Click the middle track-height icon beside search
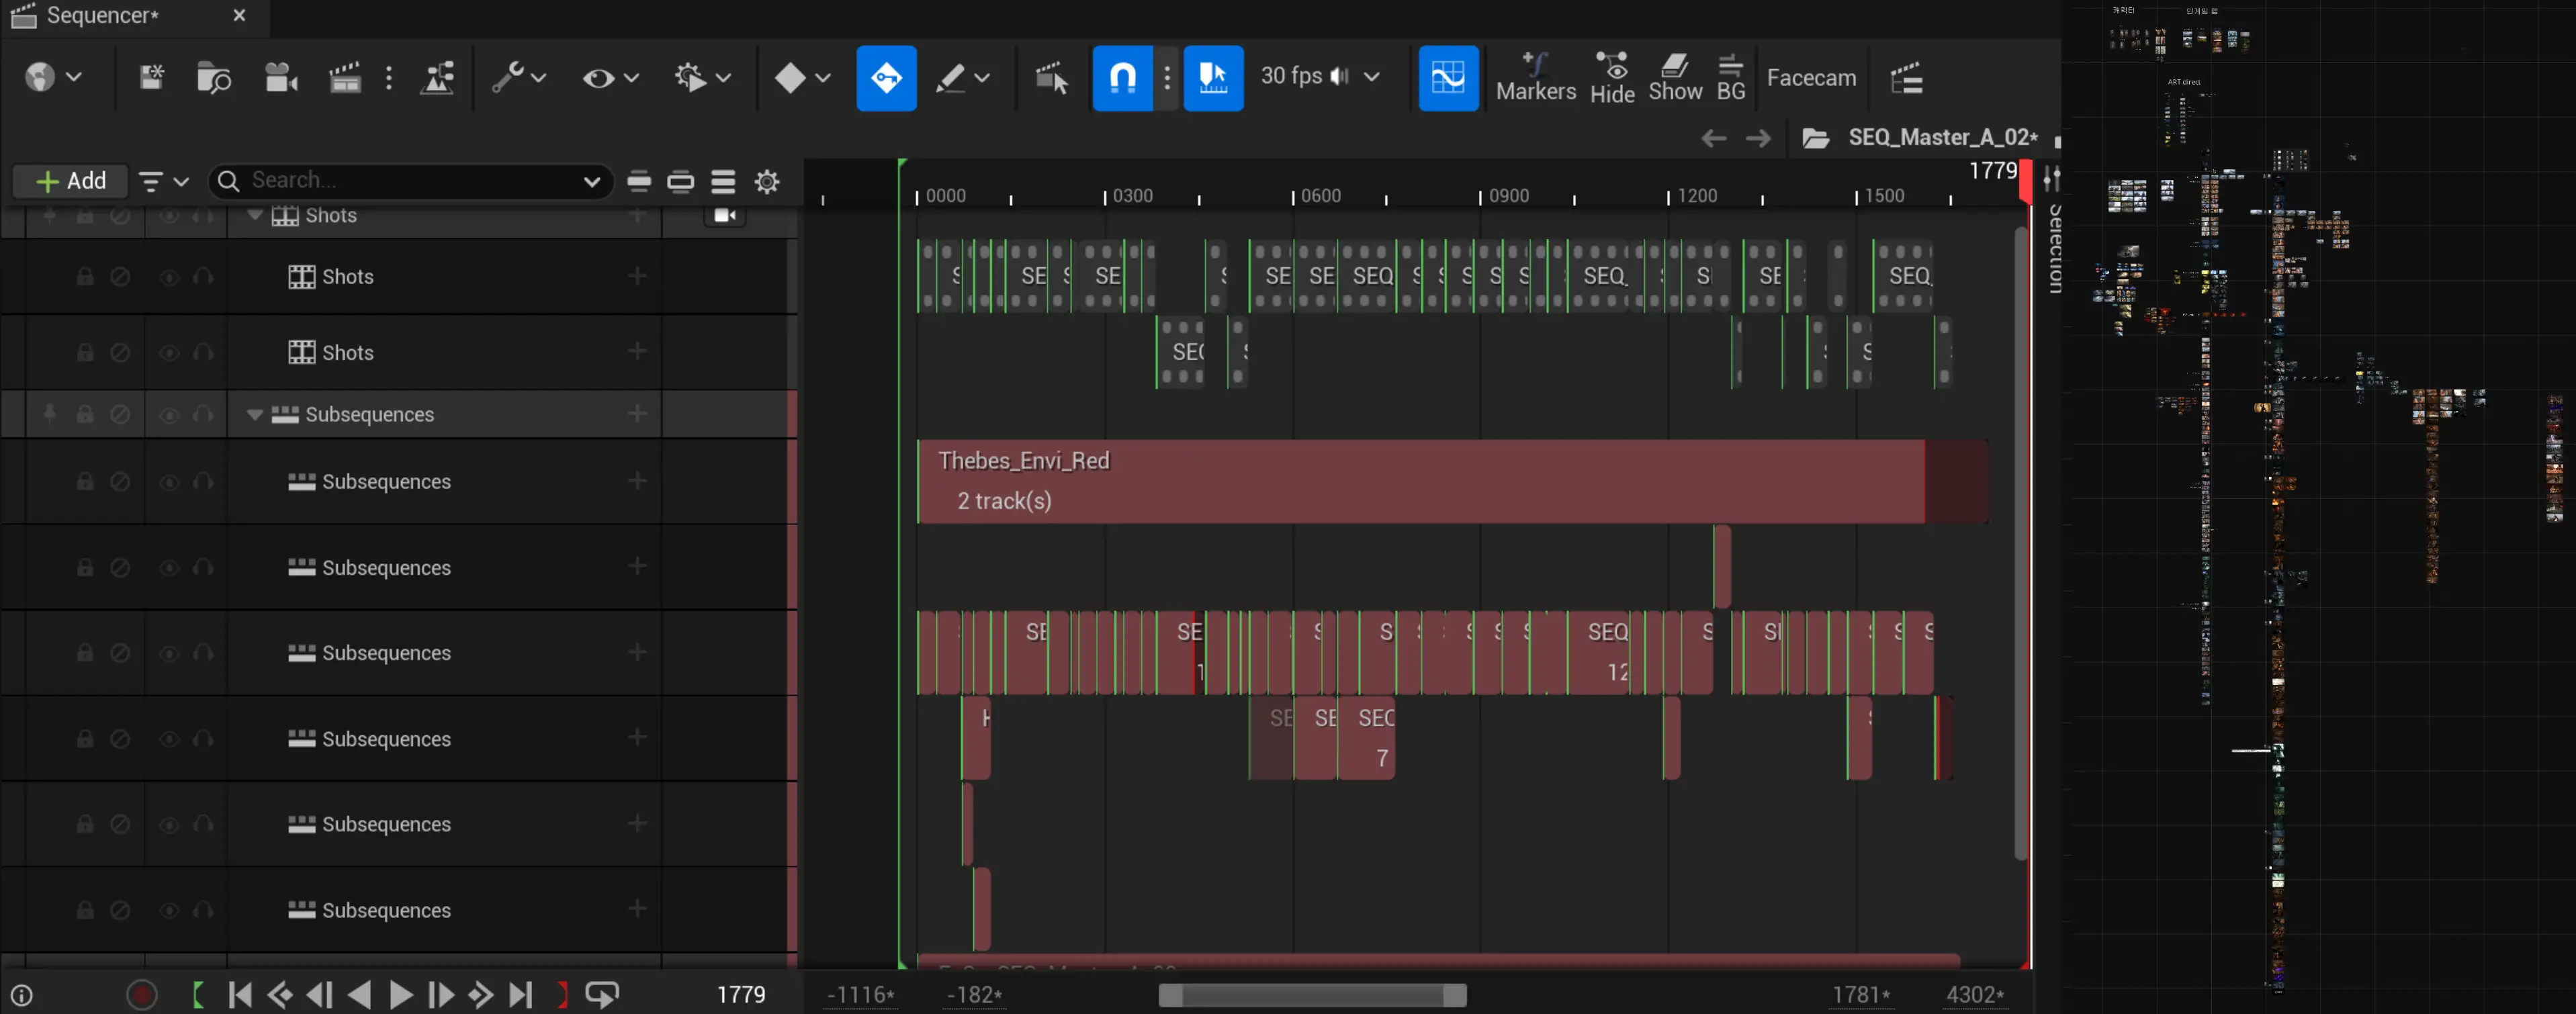The image size is (2576, 1014). click(x=681, y=181)
